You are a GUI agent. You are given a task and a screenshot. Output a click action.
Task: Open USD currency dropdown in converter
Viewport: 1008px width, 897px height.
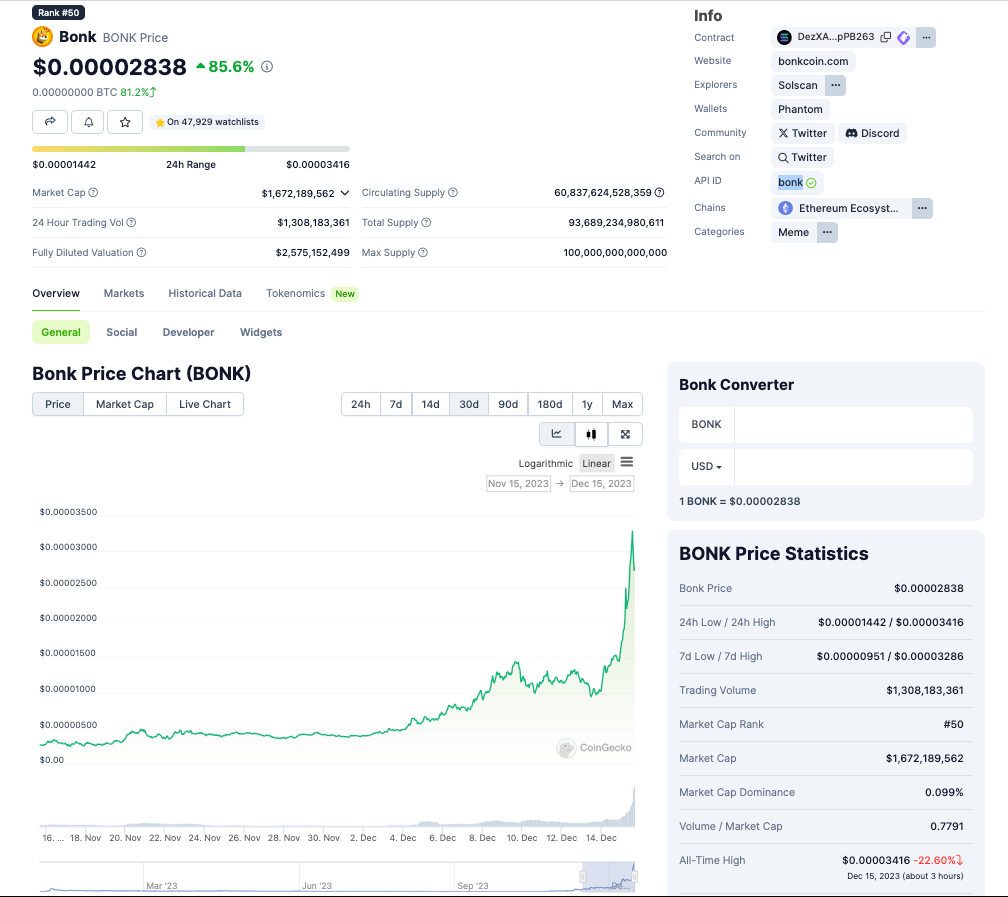point(706,466)
